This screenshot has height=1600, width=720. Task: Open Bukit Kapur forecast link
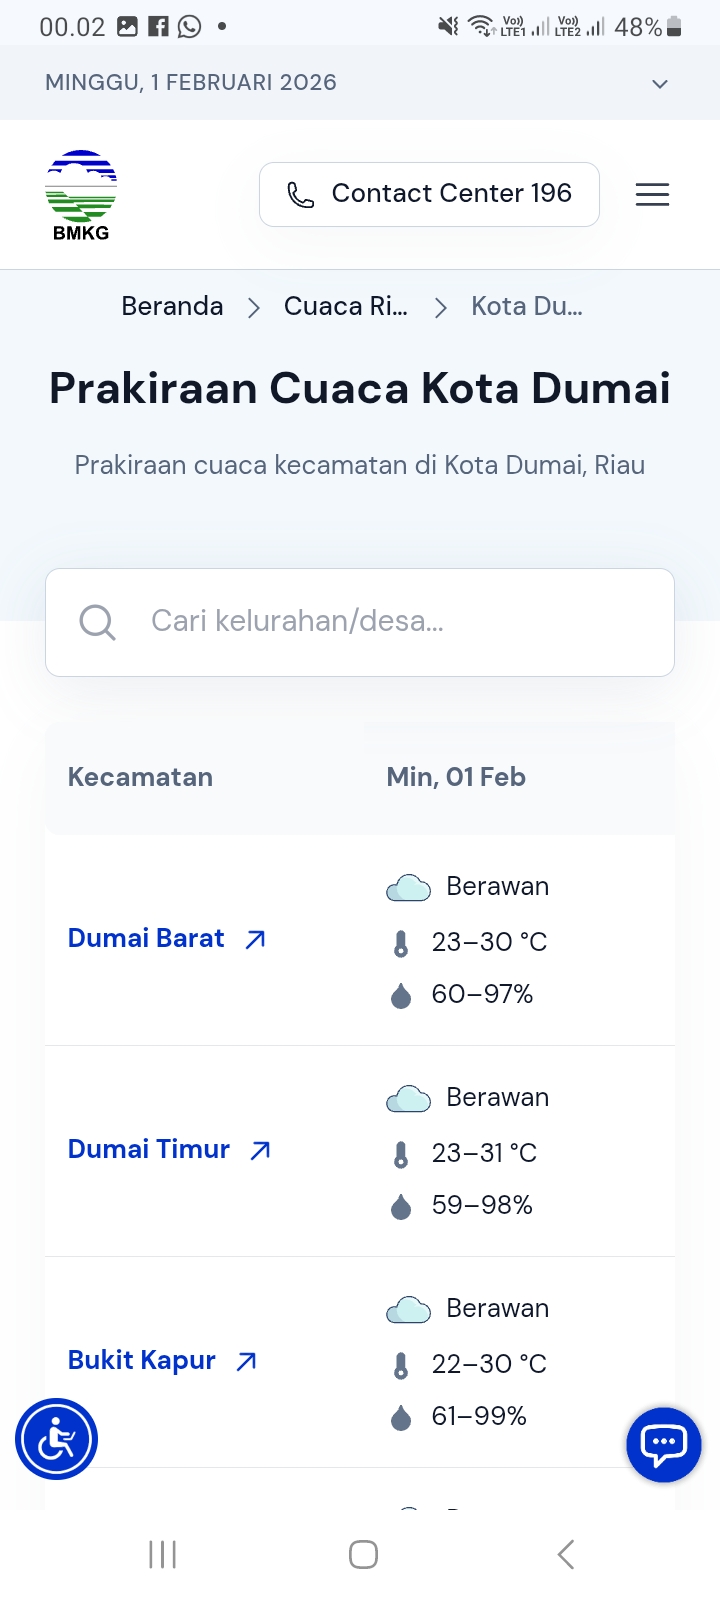click(x=142, y=1360)
